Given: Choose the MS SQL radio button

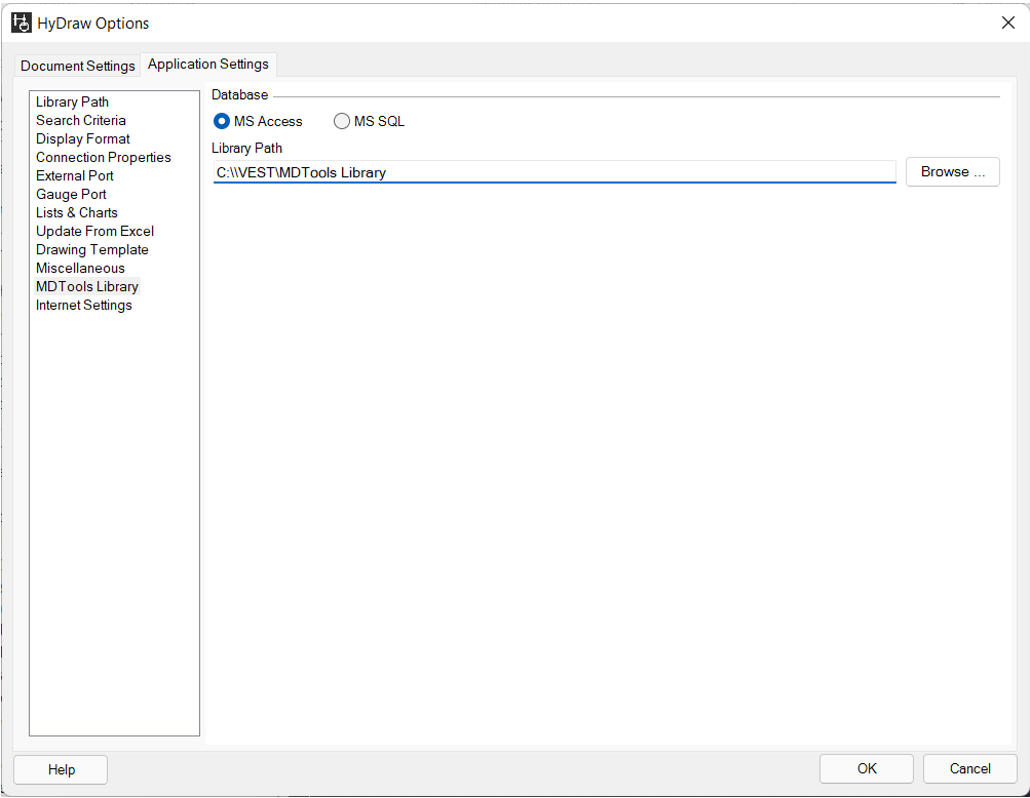Looking at the screenshot, I should point(342,121).
